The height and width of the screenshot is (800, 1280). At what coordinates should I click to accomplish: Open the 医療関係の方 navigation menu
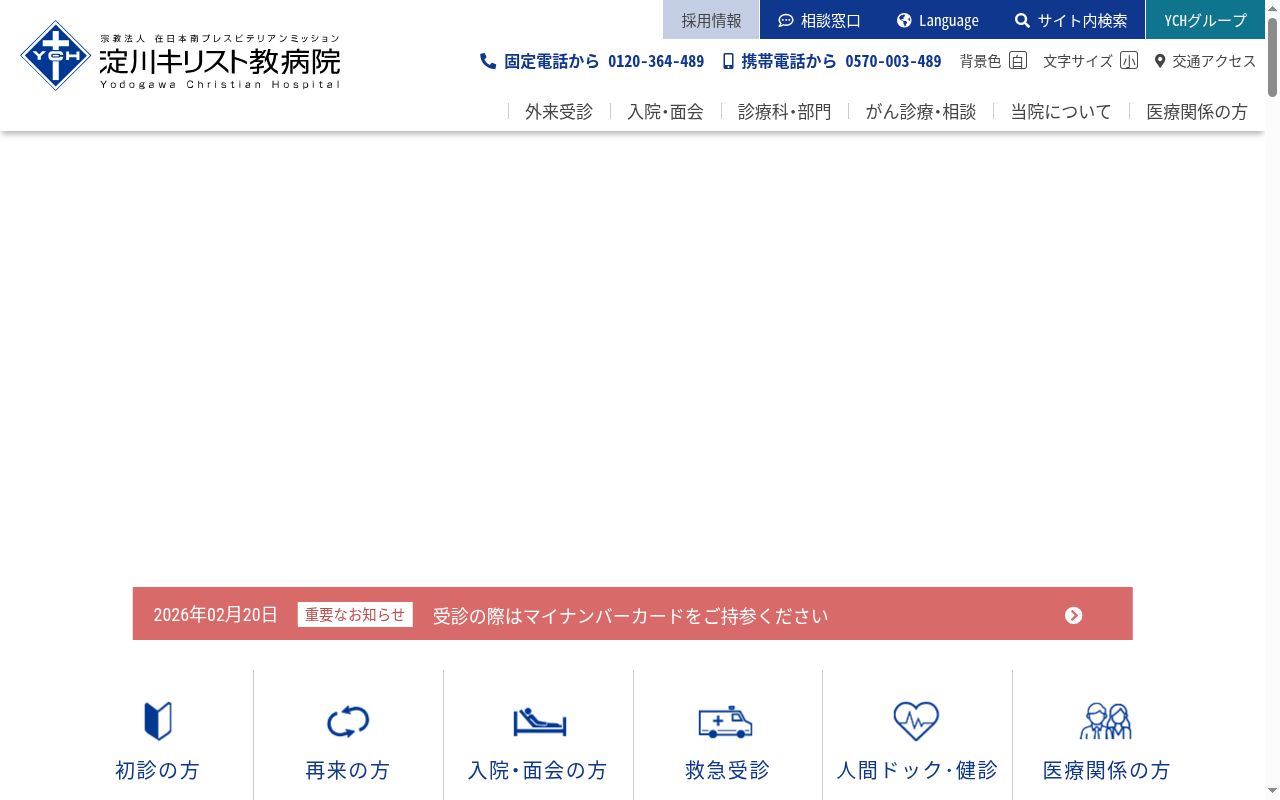(x=1197, y=112)
